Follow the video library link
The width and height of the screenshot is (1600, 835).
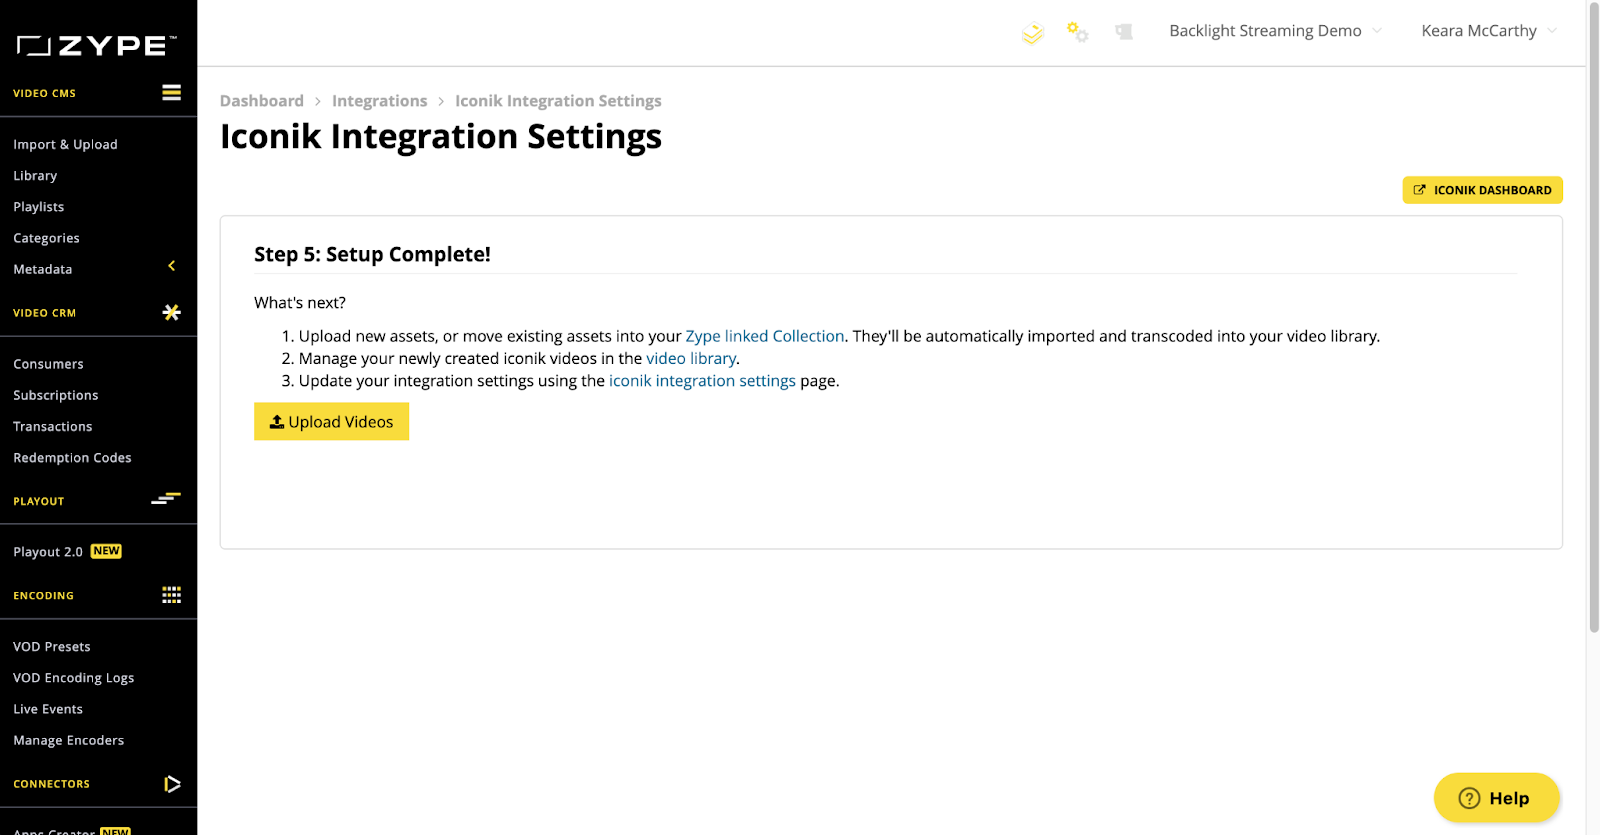(x=691, y=358)
